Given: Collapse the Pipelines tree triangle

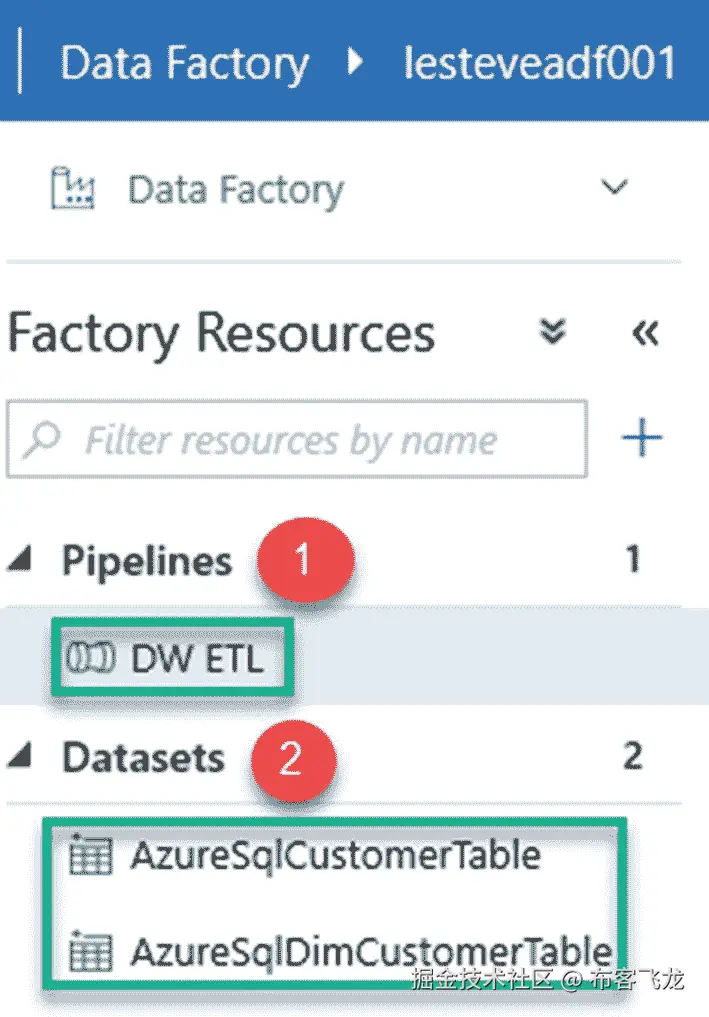Looking at the screenshot, I should coord(20,559).
